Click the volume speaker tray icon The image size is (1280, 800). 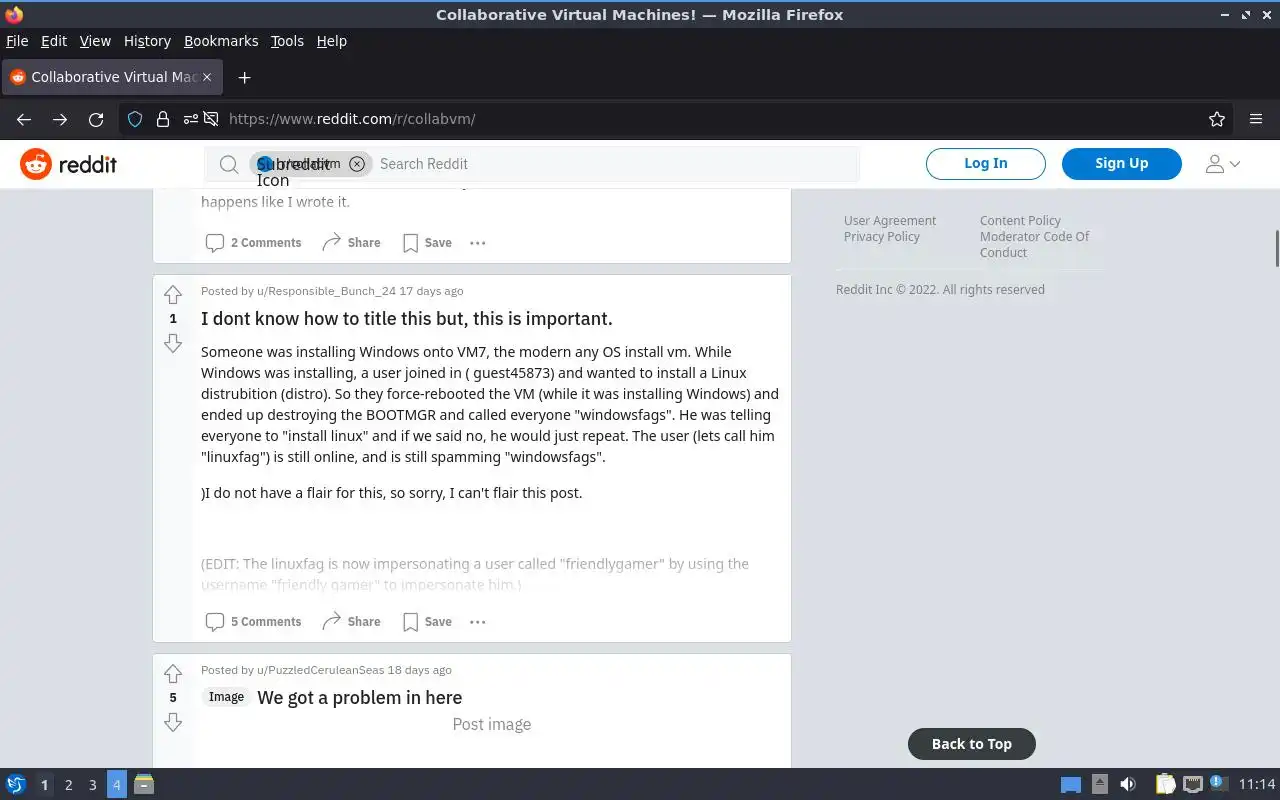click(x=1128, y=785)
